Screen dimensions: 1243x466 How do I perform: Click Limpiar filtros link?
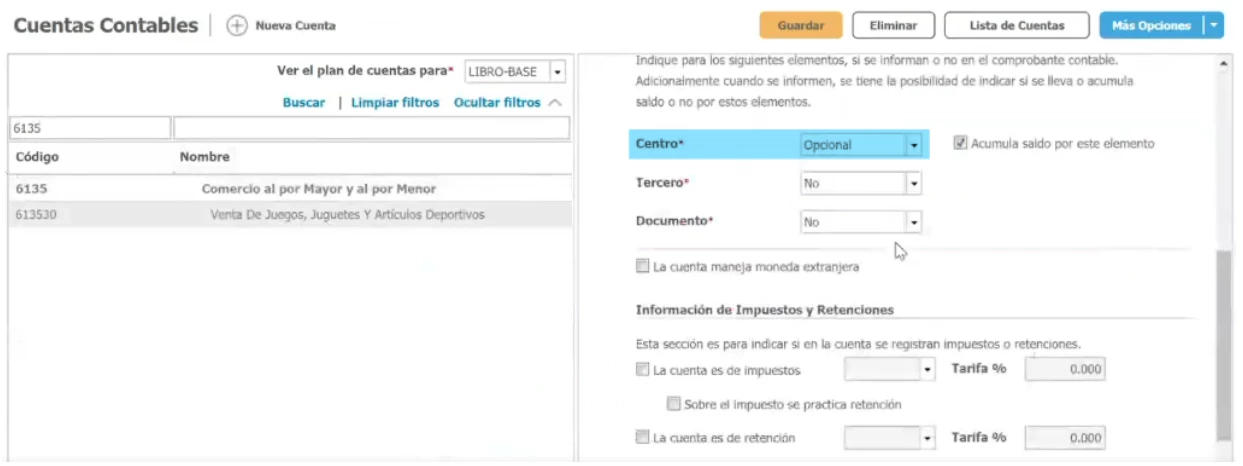click(395, 103)
